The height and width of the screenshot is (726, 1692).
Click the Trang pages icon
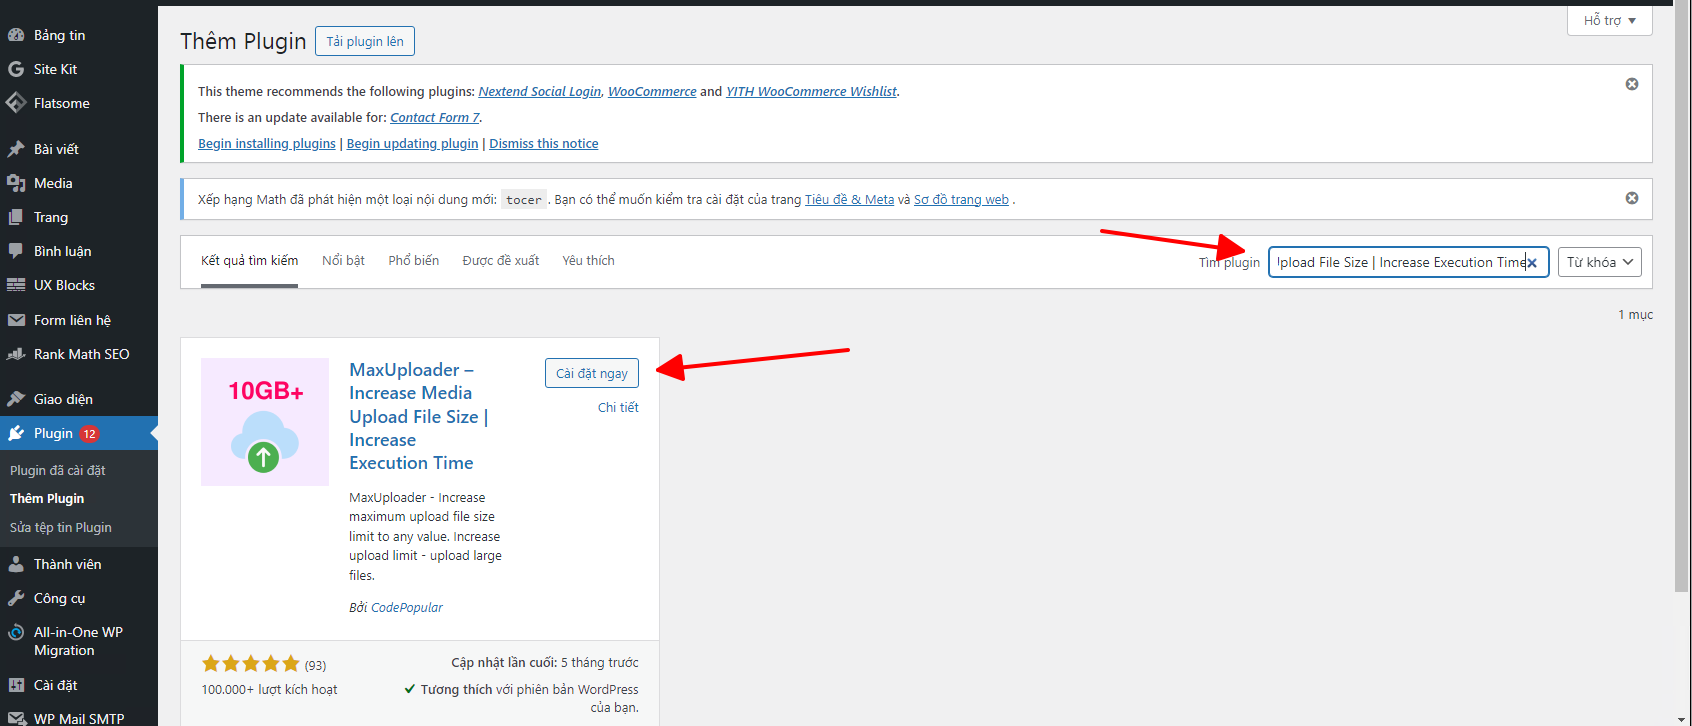point(16,217)
